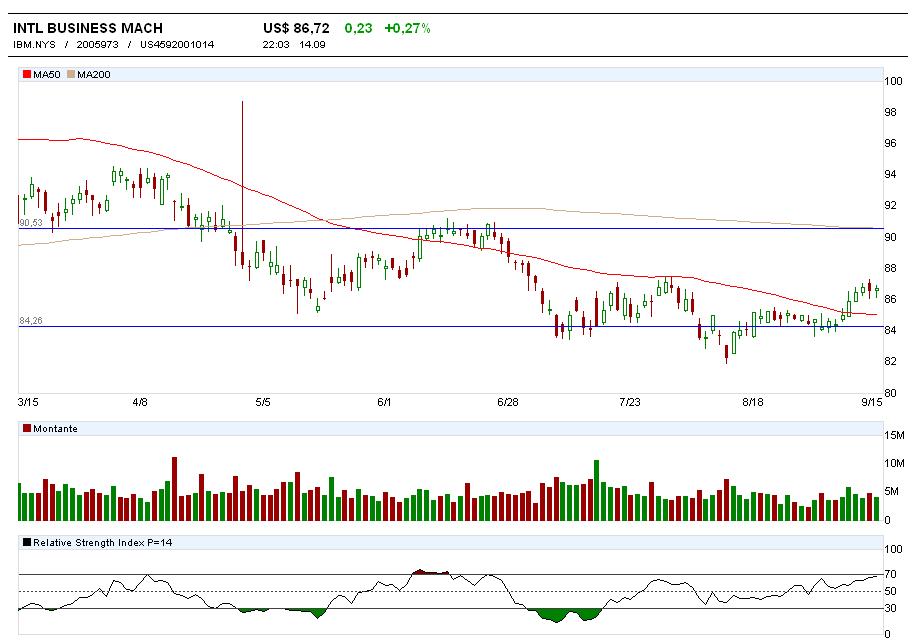Click the 92 price axis label
The image size is (915, 641).
(890, 205)
